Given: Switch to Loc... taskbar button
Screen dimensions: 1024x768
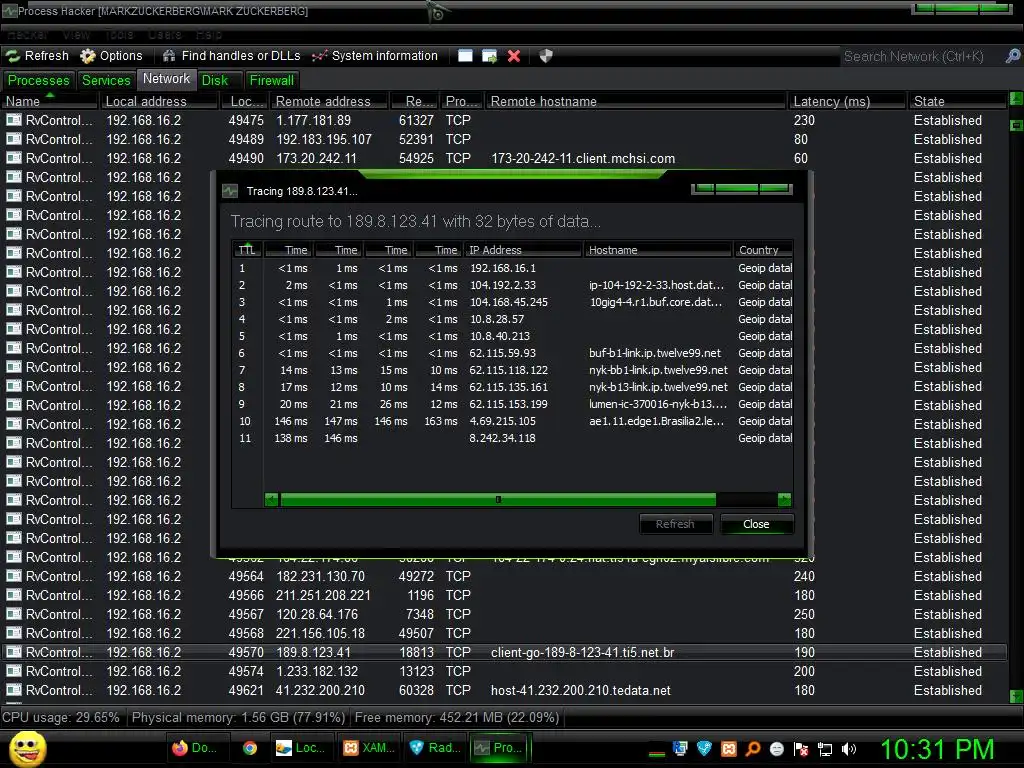Looking at the screenshot, I should click(x=302, y=748).
